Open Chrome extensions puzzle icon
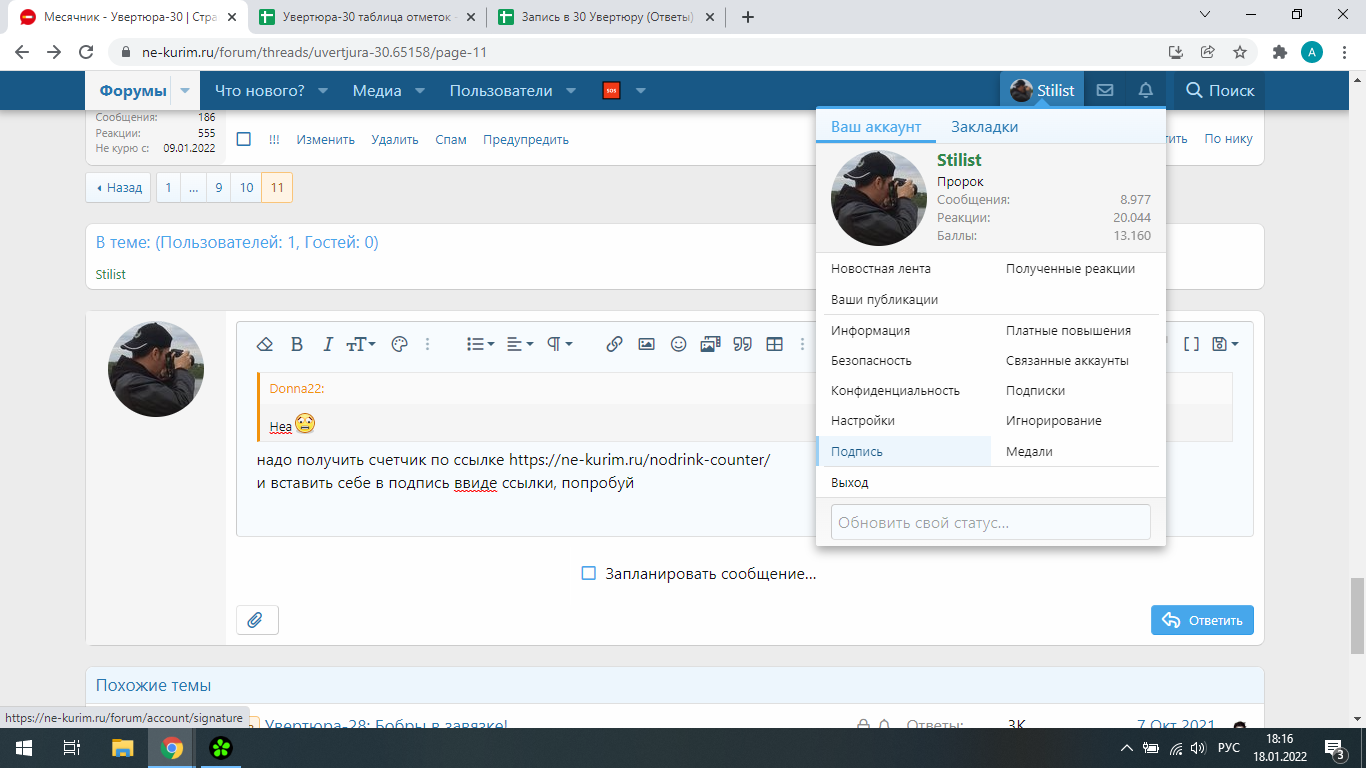This screenshot has height=768, width=1366. click(x=1279, y=52)
